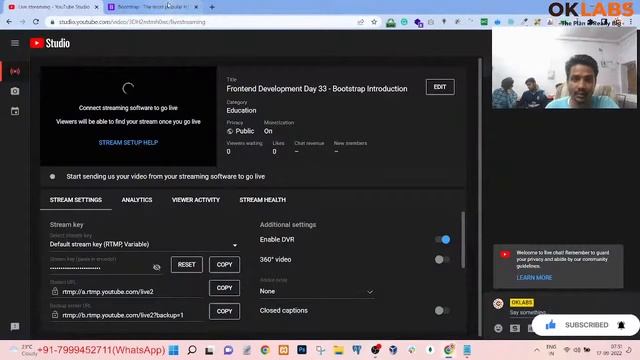This screenshot has height=360, width=640.
Task: Toggle the Closed captions switch
Action: click(442, 311)
